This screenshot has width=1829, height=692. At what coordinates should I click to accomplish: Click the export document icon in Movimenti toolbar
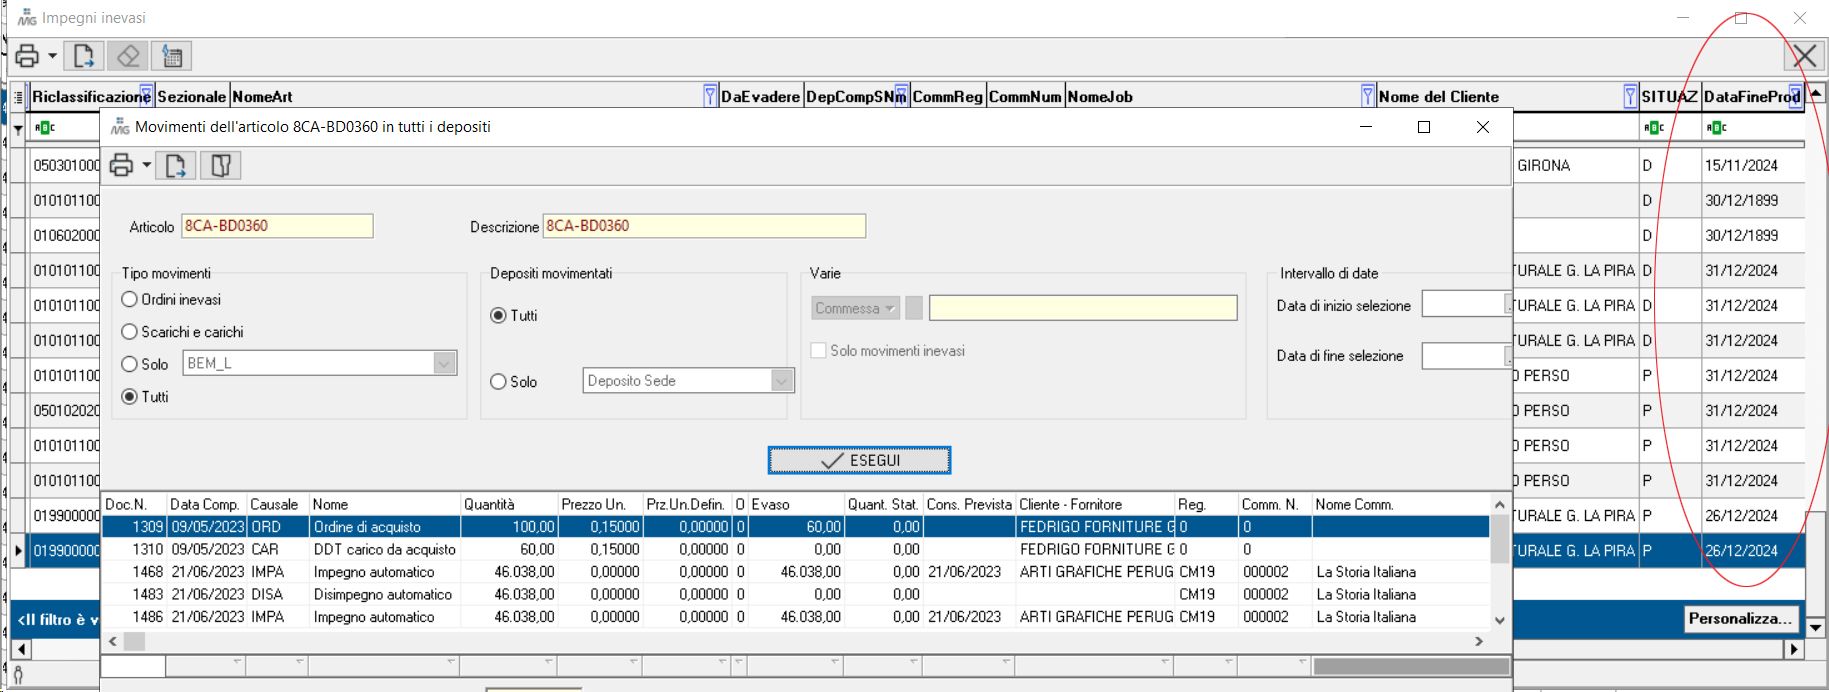[x=176, y=166]
